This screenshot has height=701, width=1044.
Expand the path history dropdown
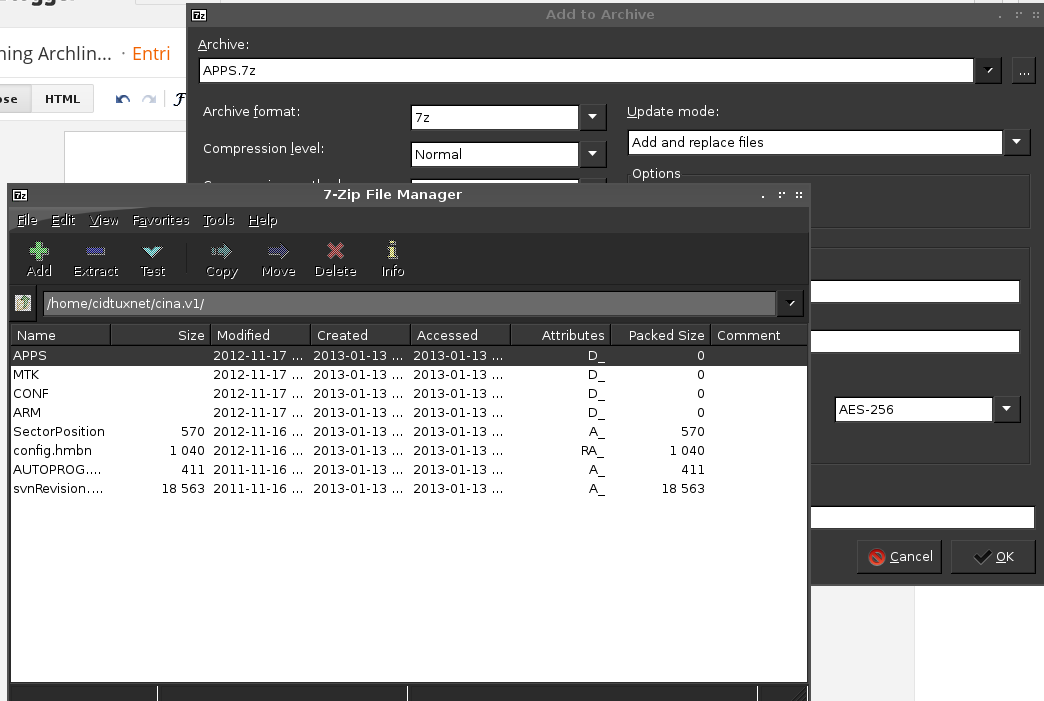[790, 304]
